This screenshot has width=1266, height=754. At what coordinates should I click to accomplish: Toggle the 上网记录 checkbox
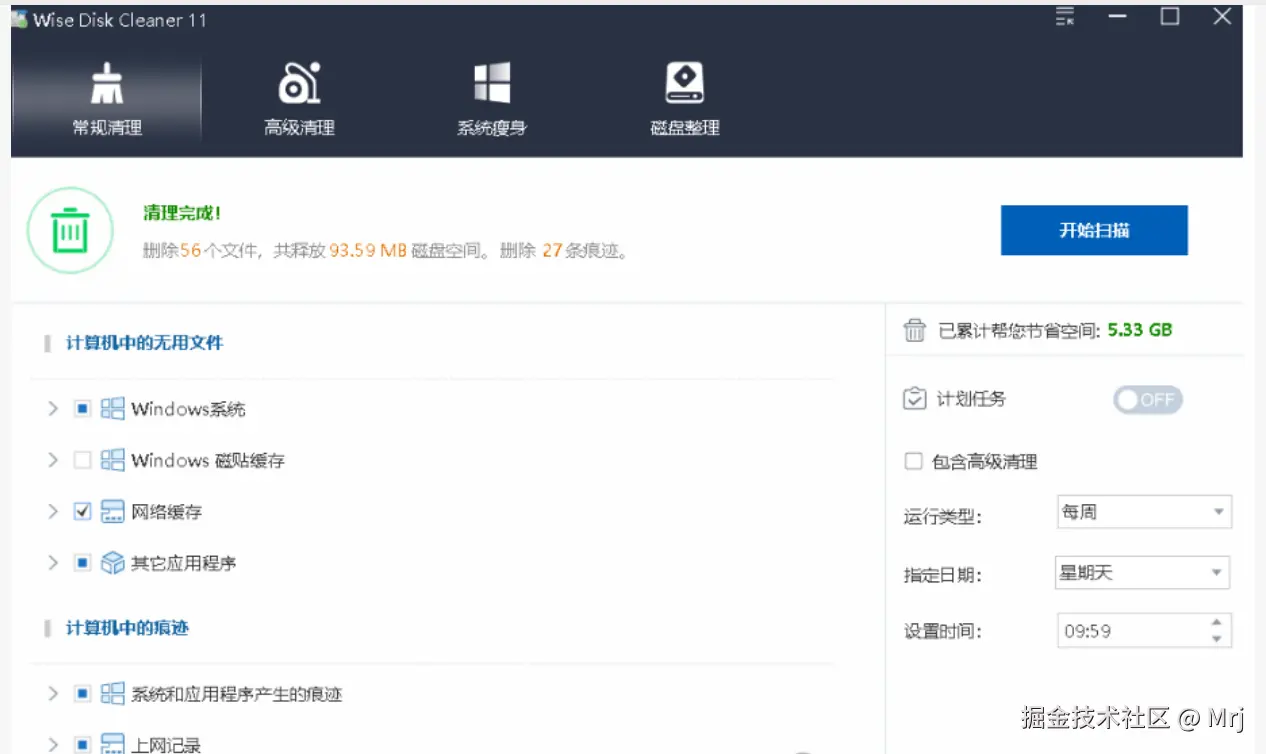pyautogui.click(x=83, y=745)
